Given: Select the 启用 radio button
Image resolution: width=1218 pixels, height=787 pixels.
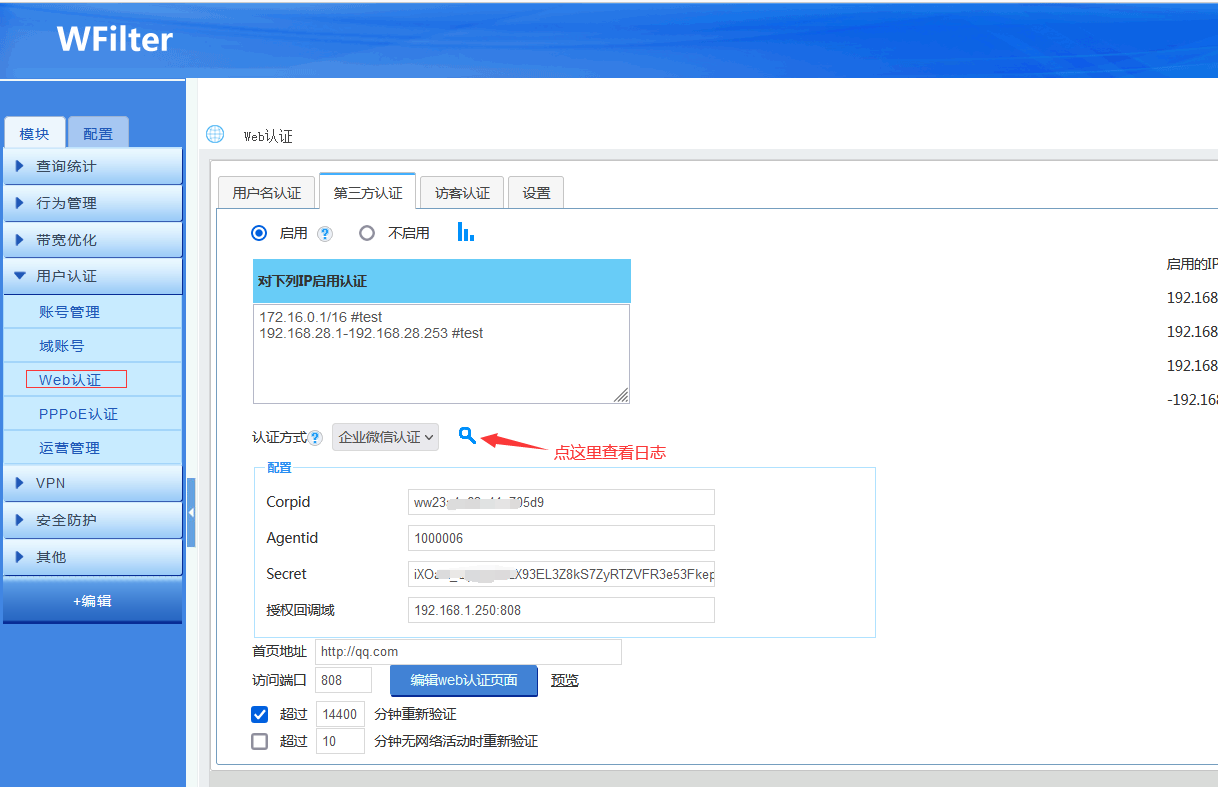Looking at the screenshot, I should coord(260,233).
